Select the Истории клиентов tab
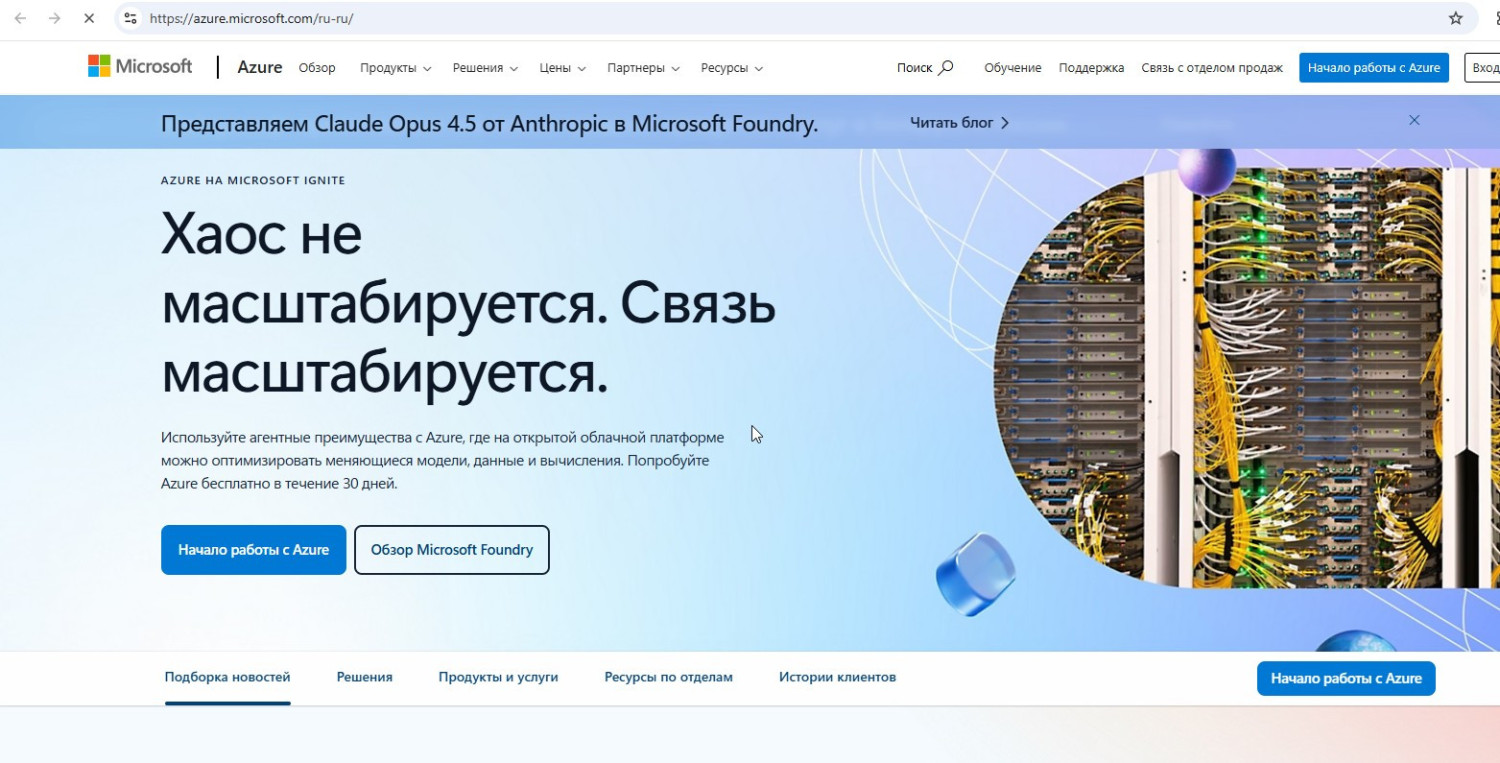 pyautogui.click(x=837, y=677)
